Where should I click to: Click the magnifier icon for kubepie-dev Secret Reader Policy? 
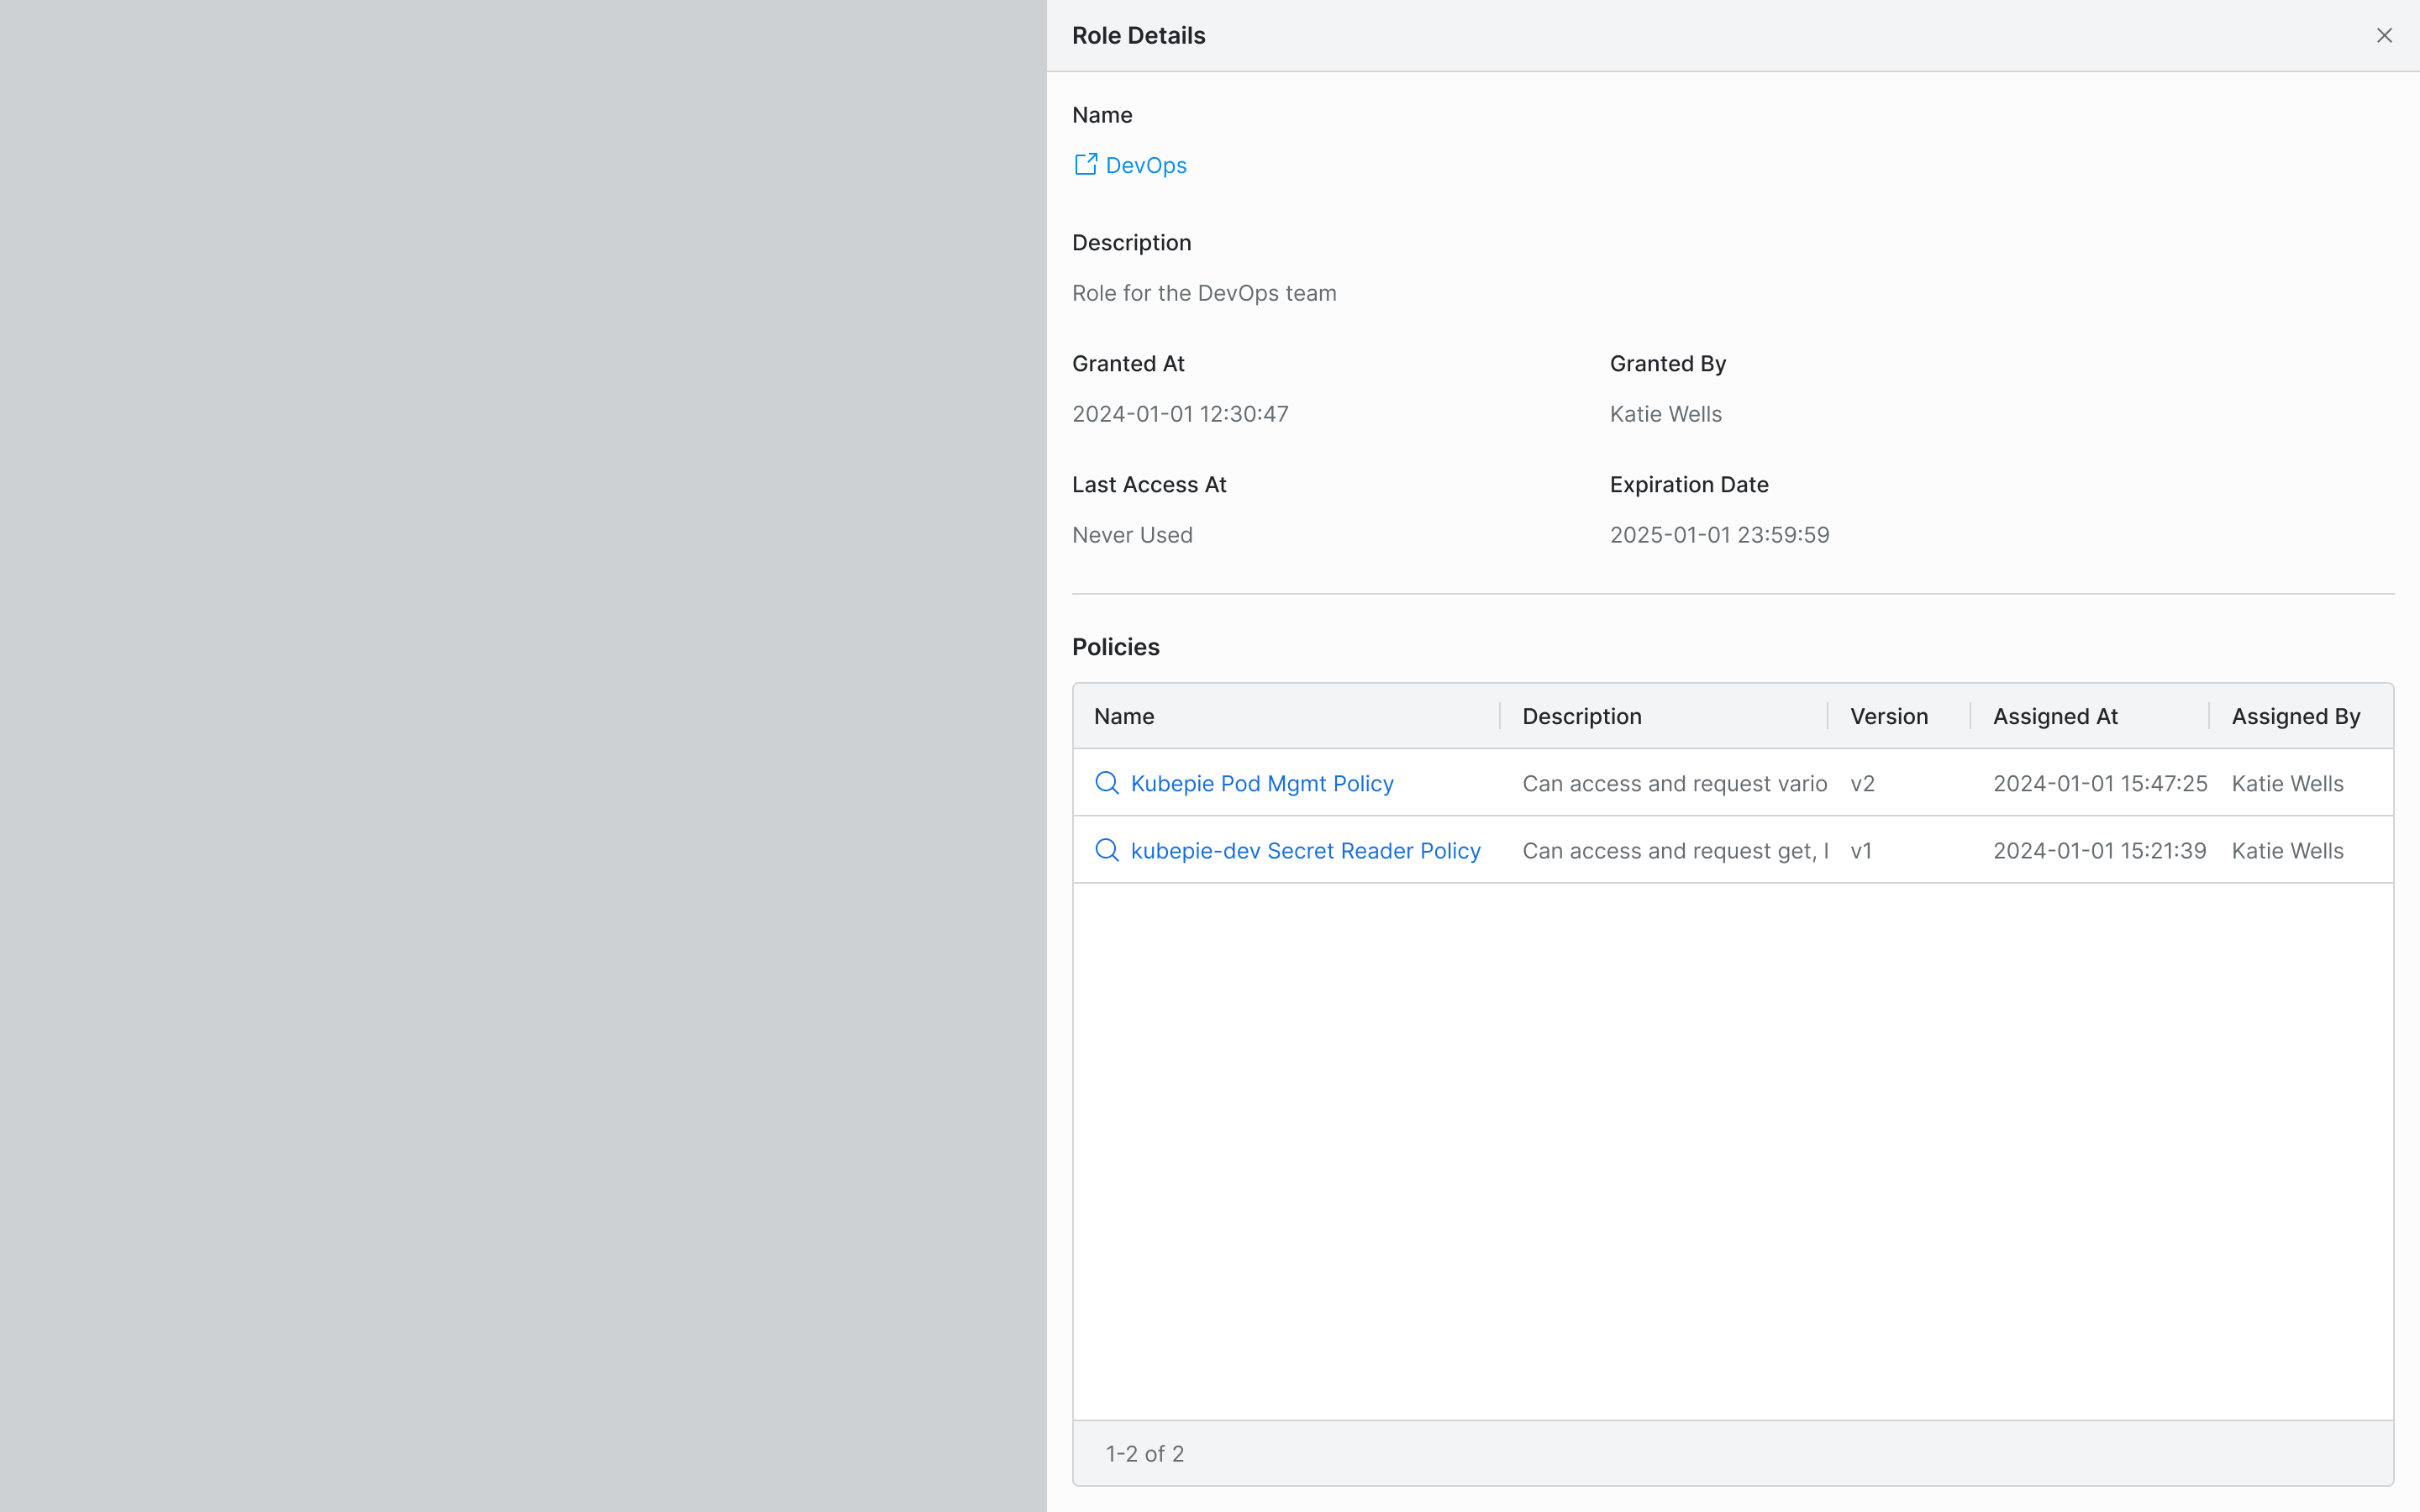[x=1107, y=850]
